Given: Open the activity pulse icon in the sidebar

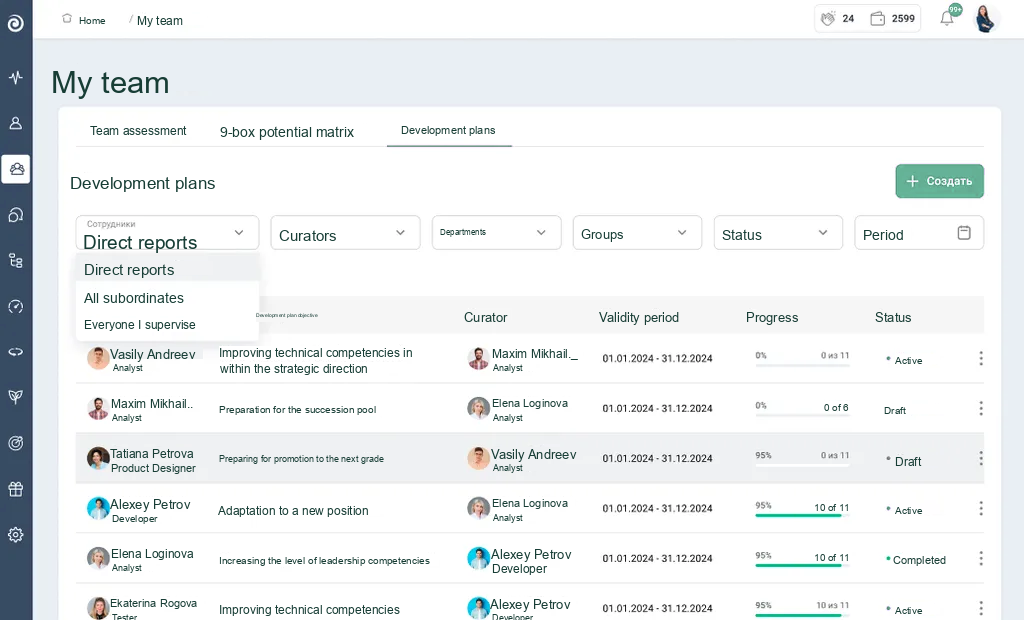Looking at the screenshot, I should (16, 77).
